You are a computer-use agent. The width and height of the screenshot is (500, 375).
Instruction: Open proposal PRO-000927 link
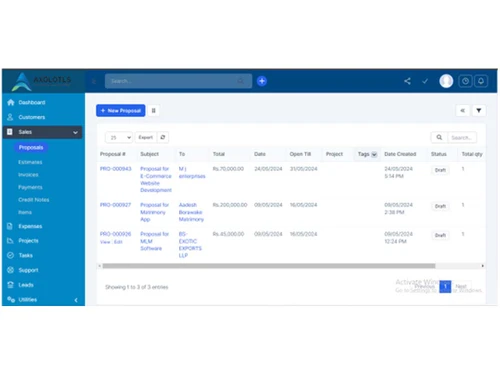tap(115, 205)
